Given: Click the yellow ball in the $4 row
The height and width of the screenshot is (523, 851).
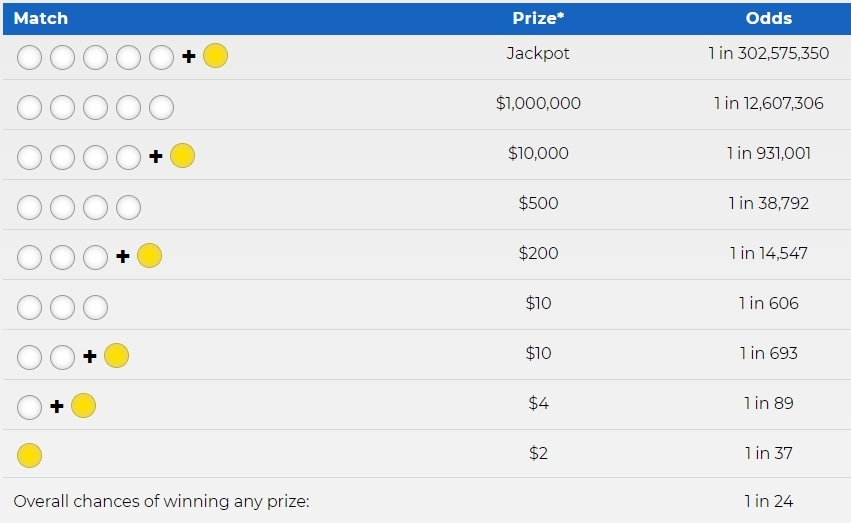Looking at the screenshot, I should tap(84, 405).
